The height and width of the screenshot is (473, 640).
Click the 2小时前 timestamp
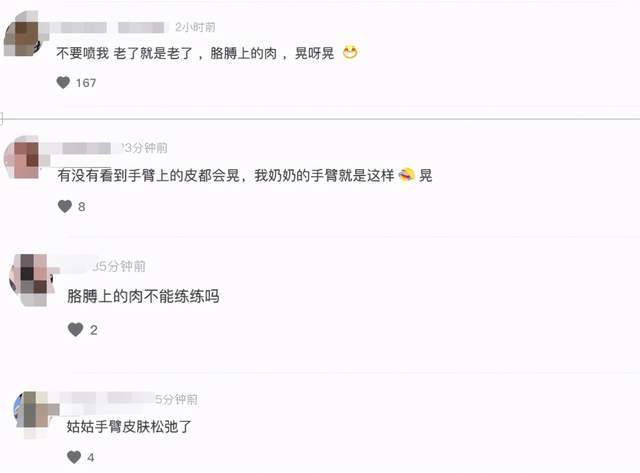(195, 27)
